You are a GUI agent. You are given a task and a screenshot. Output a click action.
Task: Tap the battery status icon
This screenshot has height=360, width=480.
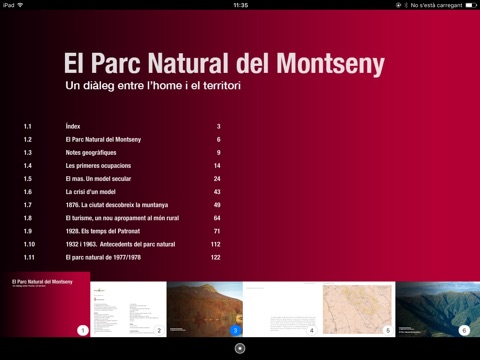coord(471,5)
